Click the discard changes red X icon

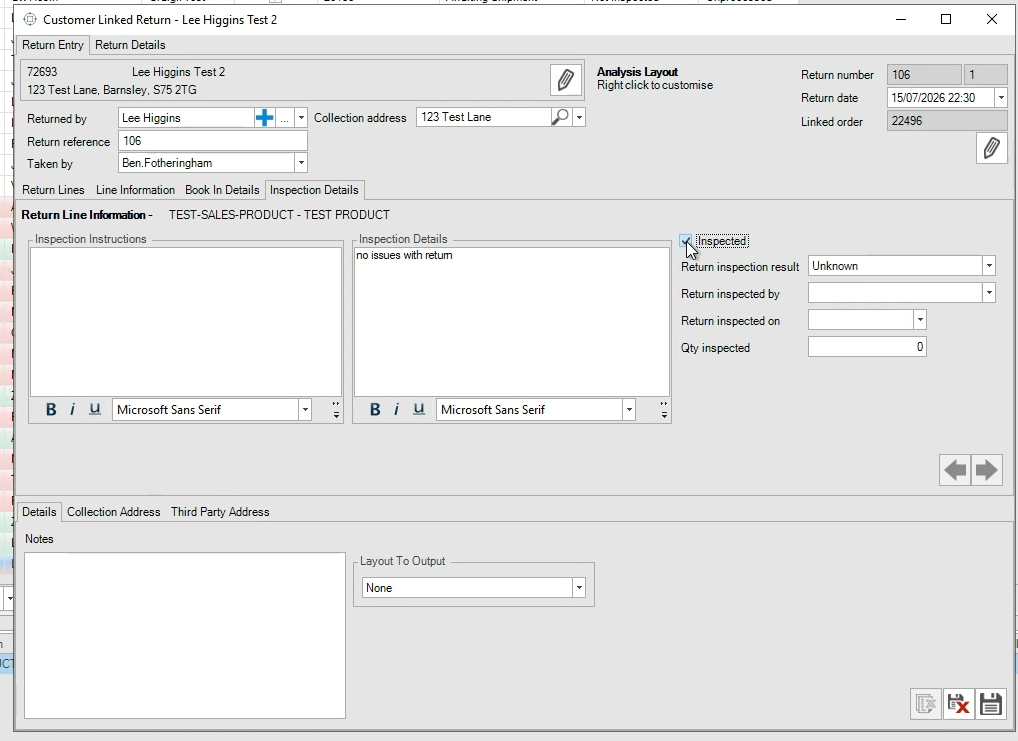pyautogui.click(x=958, y=703)
